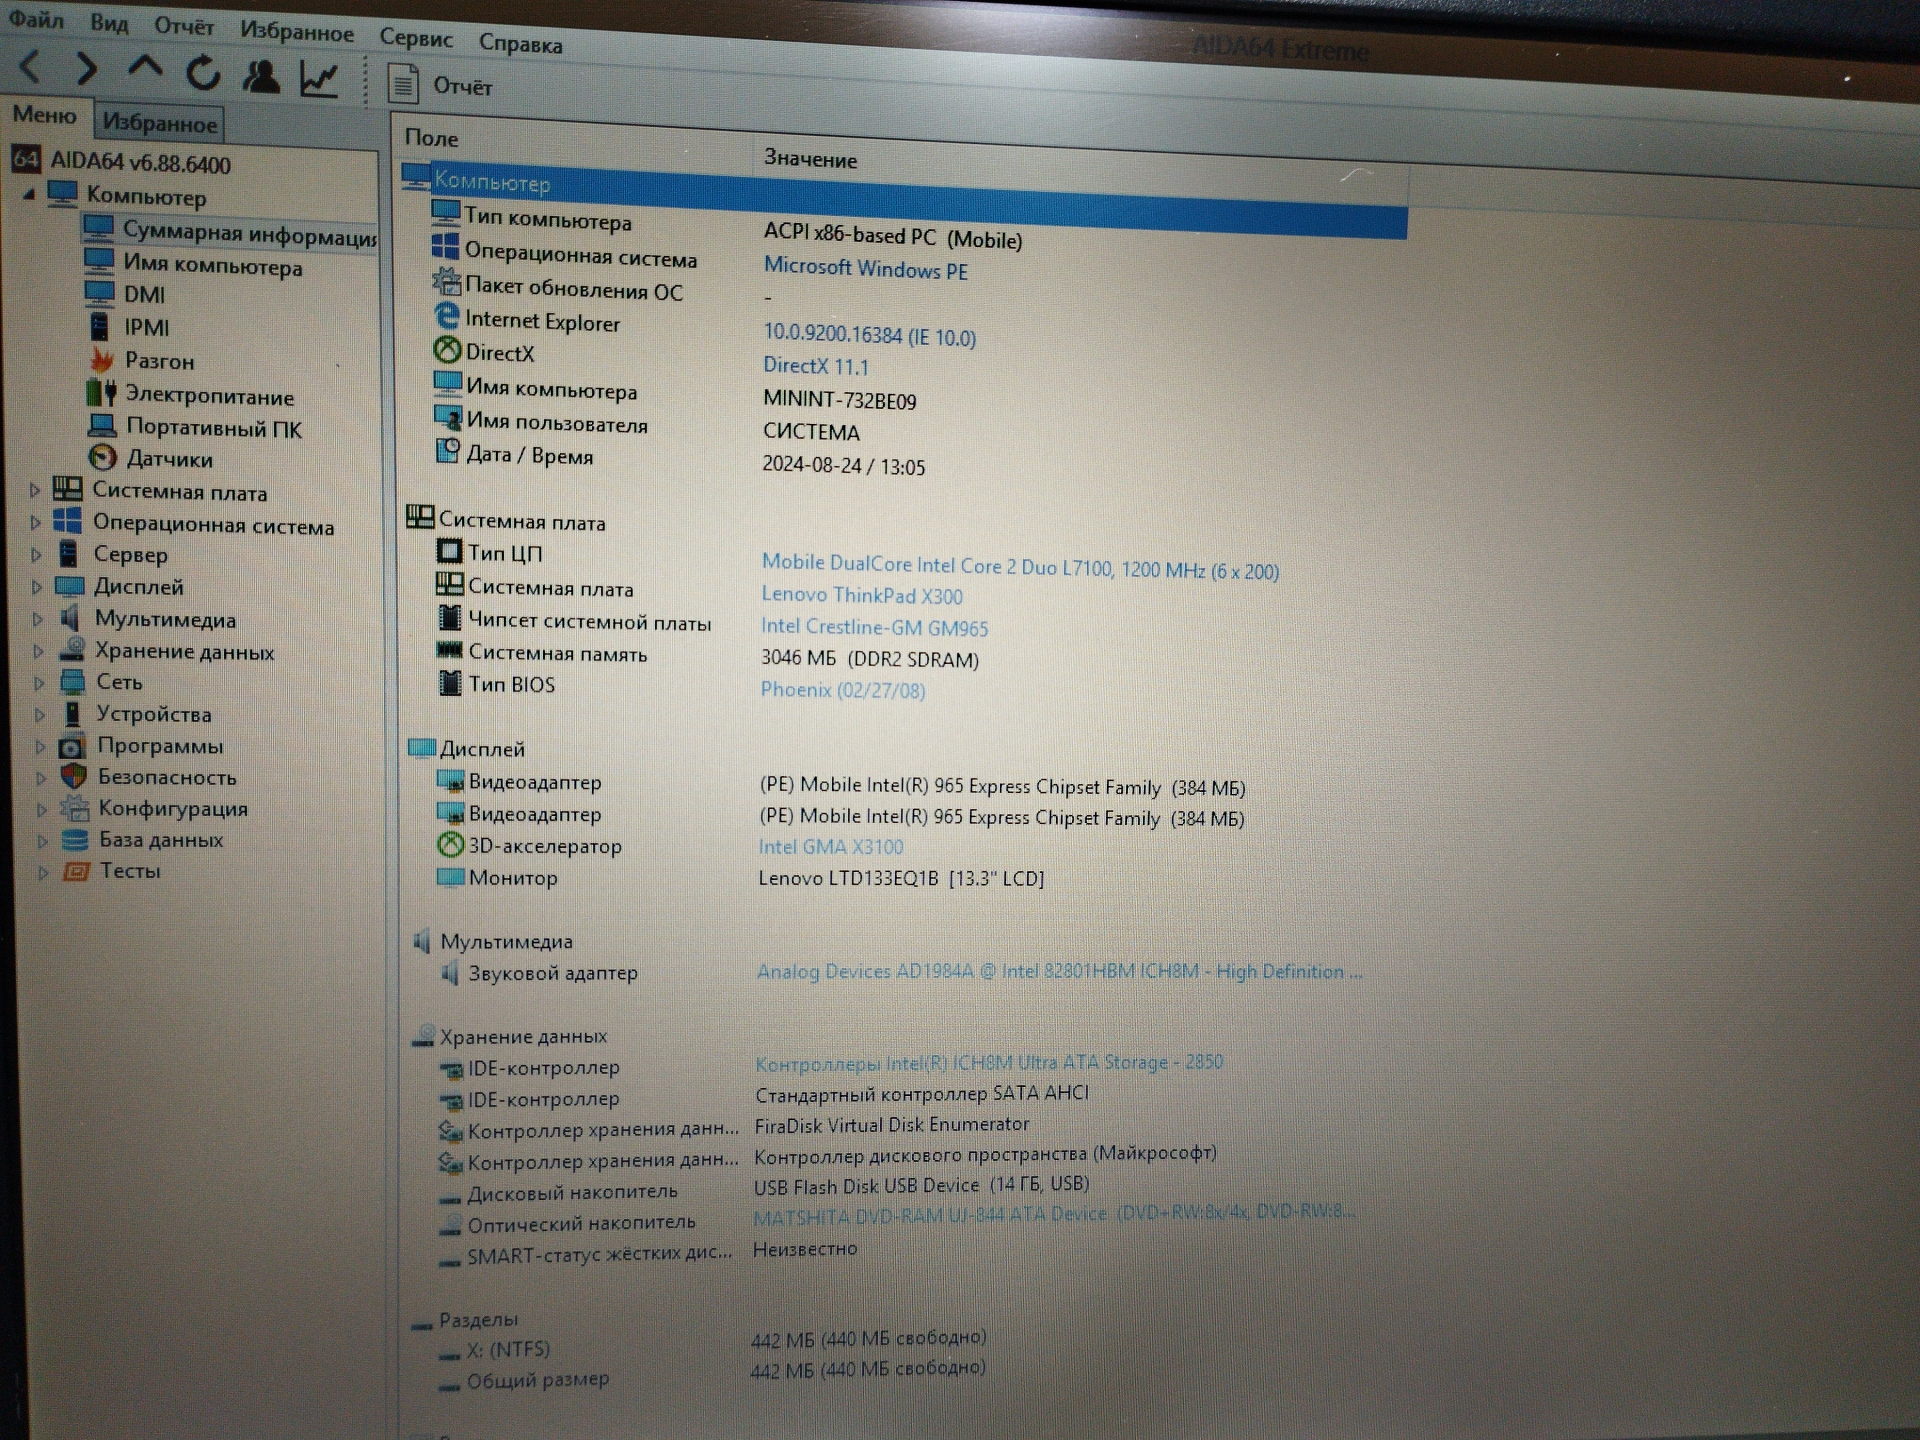Image resolution: width=1920 pixels, height=1440 pixels.
Task: Click the DirectX row icon
Action: [447, 350]
